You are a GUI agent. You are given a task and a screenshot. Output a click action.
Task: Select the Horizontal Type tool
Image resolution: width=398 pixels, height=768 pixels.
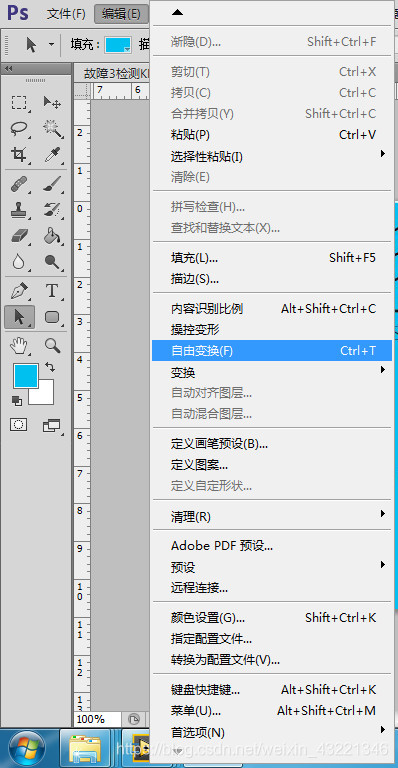pos(51,291)
